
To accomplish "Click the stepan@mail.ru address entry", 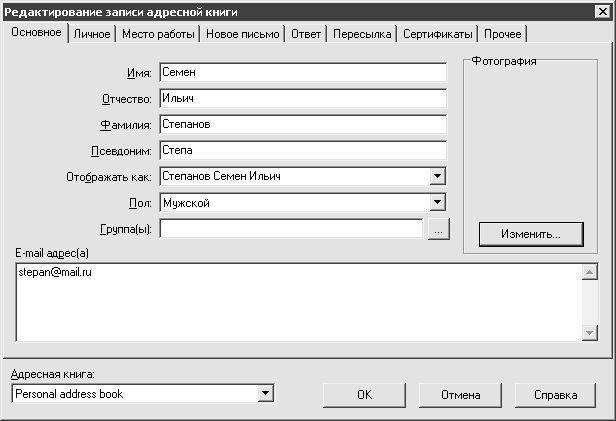I will coord(55,272).
